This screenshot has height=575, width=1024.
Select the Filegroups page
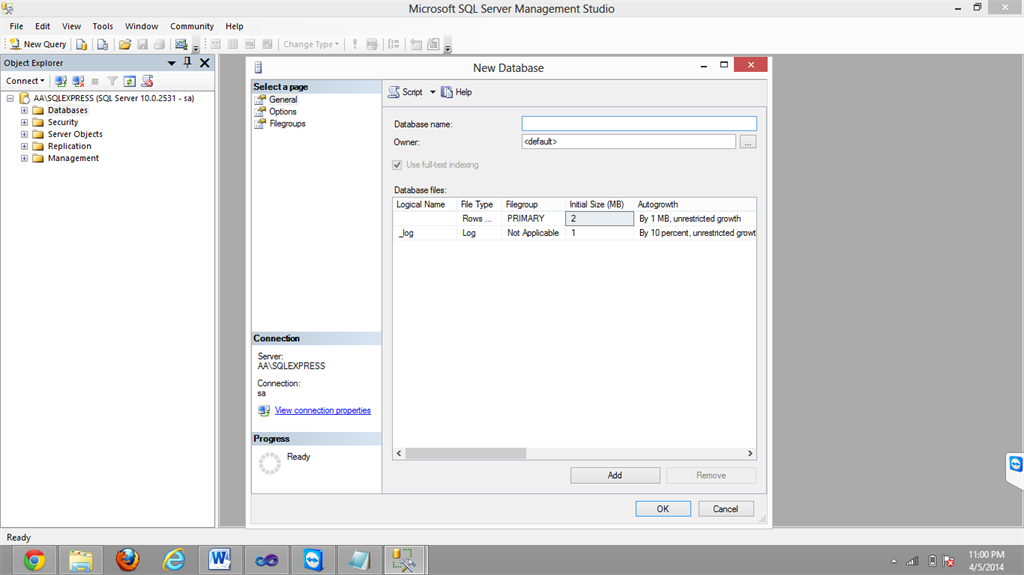[x=287, y=123]
